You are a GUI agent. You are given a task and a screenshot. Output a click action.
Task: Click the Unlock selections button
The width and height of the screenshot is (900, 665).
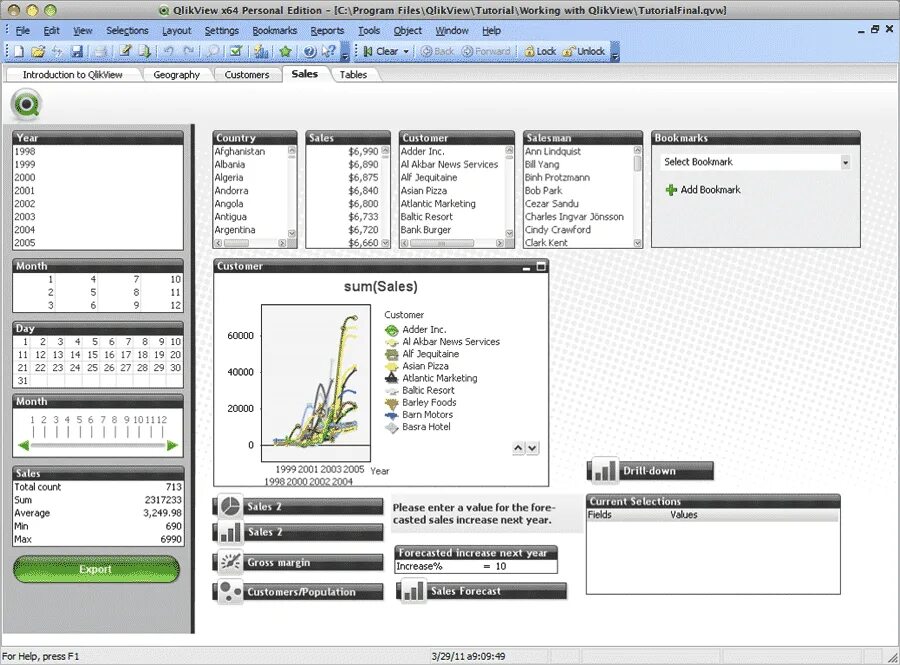(583, 51)
